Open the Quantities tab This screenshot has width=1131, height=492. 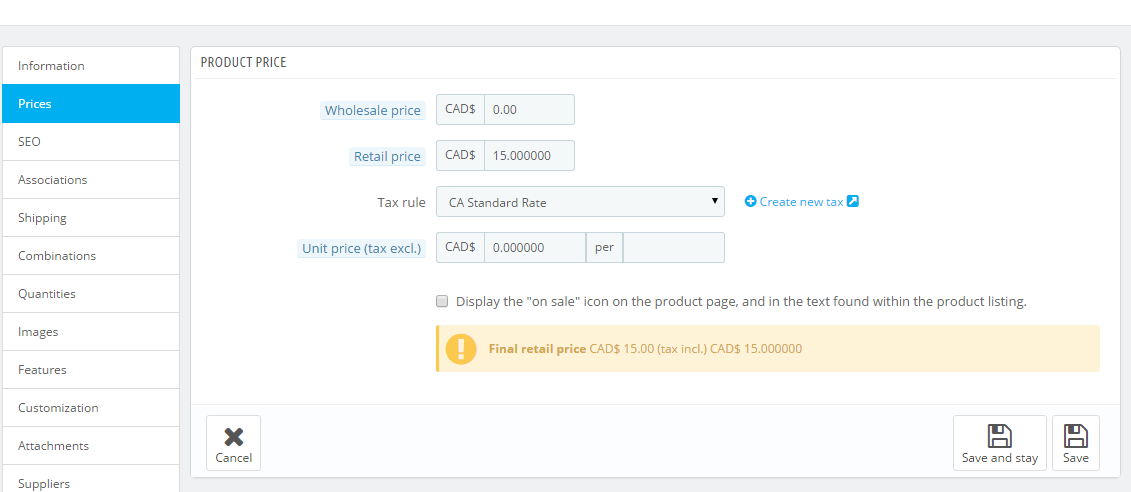(x=90, y=294)
